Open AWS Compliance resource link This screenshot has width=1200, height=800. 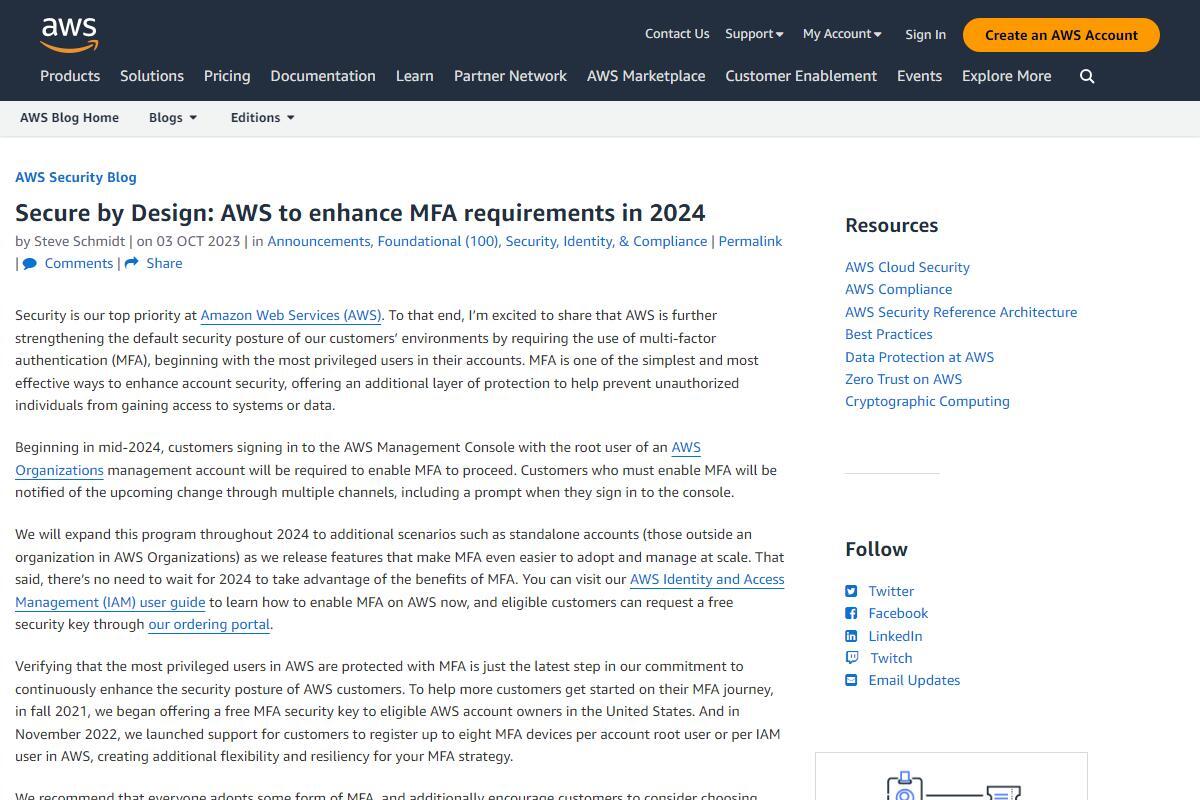(898, 289)
